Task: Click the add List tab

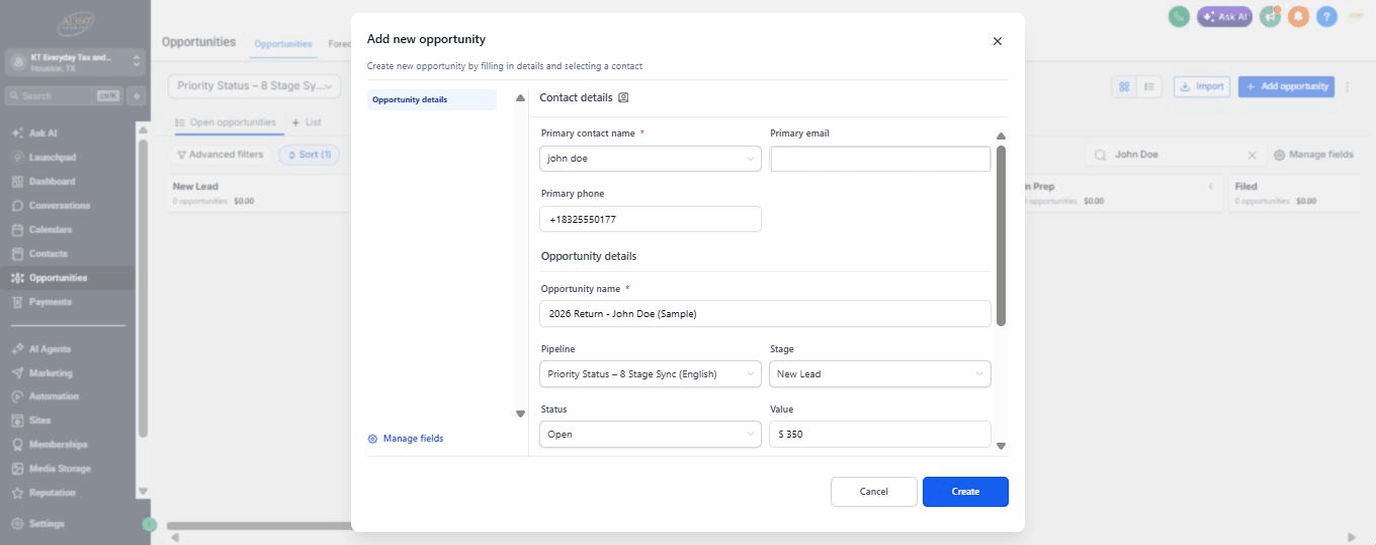Action: point(306,122)
